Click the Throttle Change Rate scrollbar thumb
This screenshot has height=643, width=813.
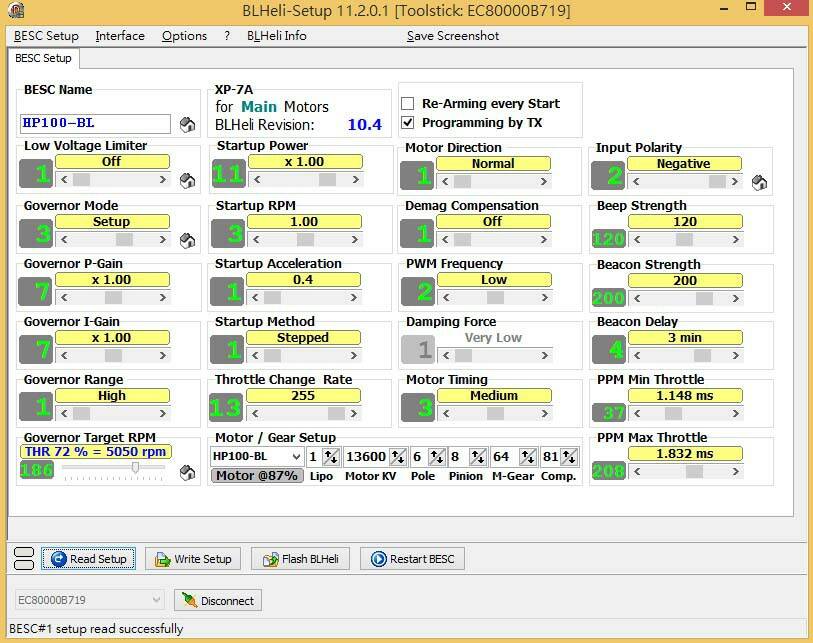tap(336, 414)
